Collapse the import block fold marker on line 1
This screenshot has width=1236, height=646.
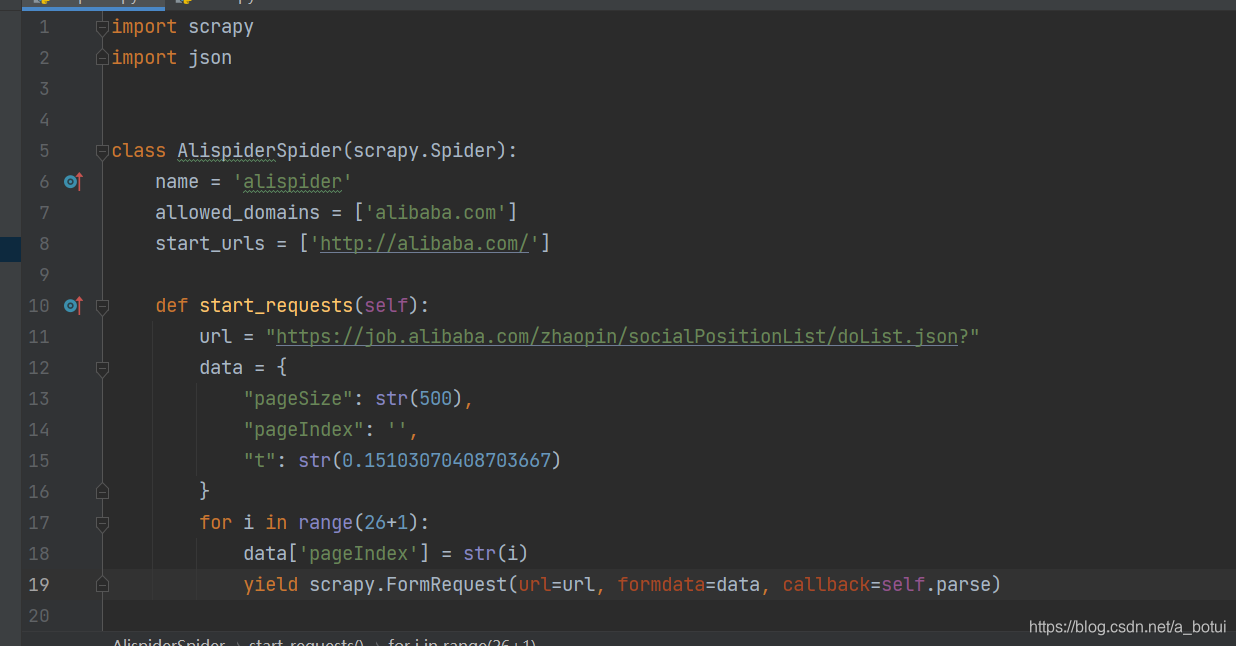pyautogui.click(x=102, y=28)
